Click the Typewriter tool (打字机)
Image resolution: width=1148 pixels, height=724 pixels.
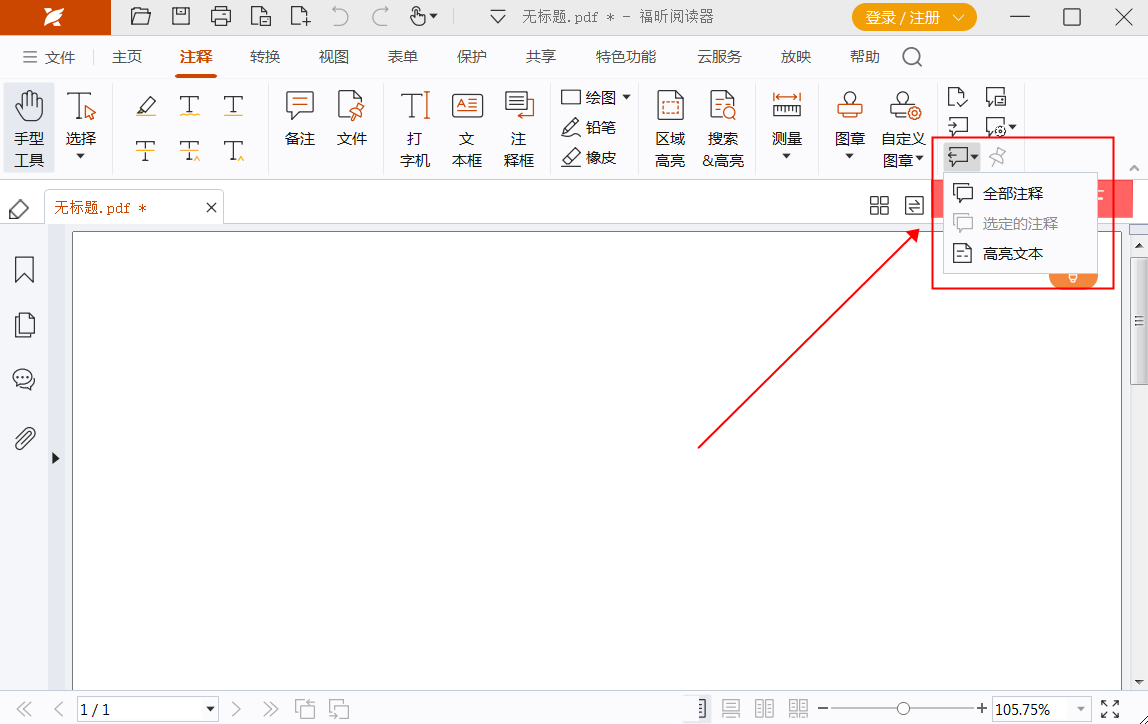click(x=415, y=127)
